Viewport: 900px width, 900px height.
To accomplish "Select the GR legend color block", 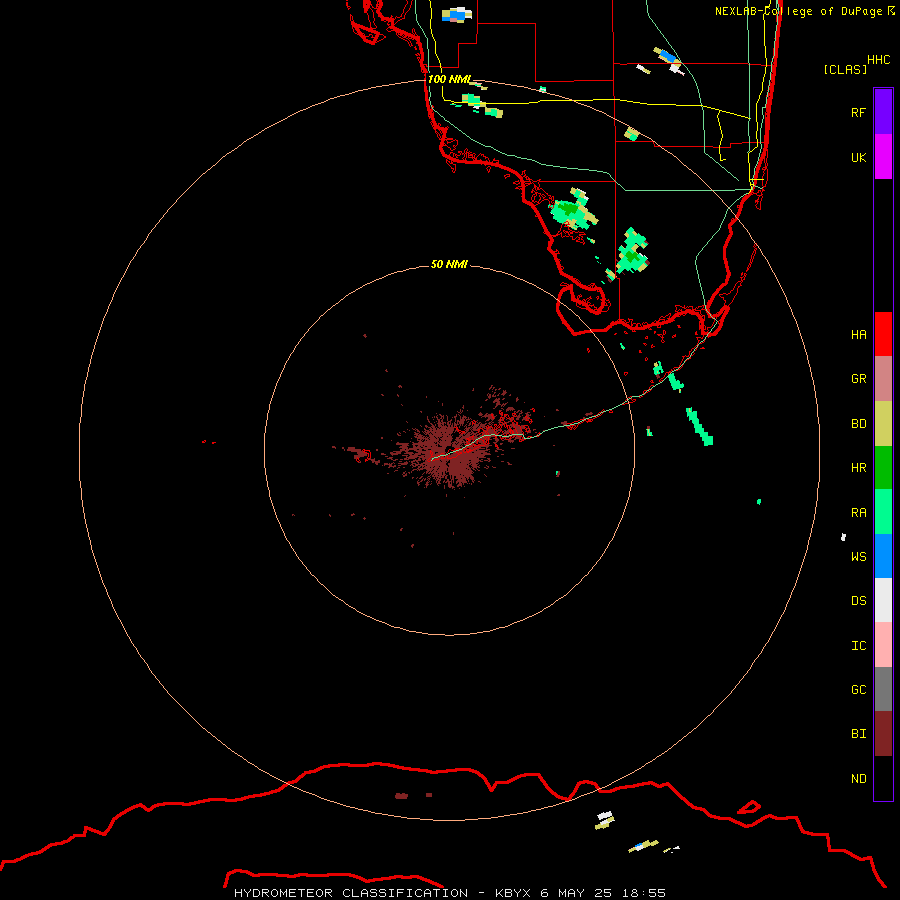I will pyautogui.click(x=883, y=379).
